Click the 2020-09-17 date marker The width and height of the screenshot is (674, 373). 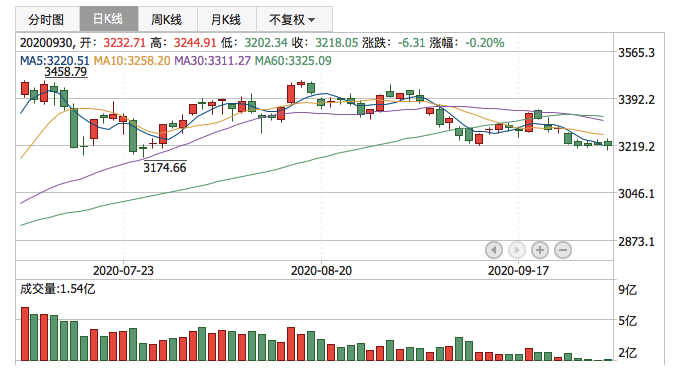[x=518, y=271]
